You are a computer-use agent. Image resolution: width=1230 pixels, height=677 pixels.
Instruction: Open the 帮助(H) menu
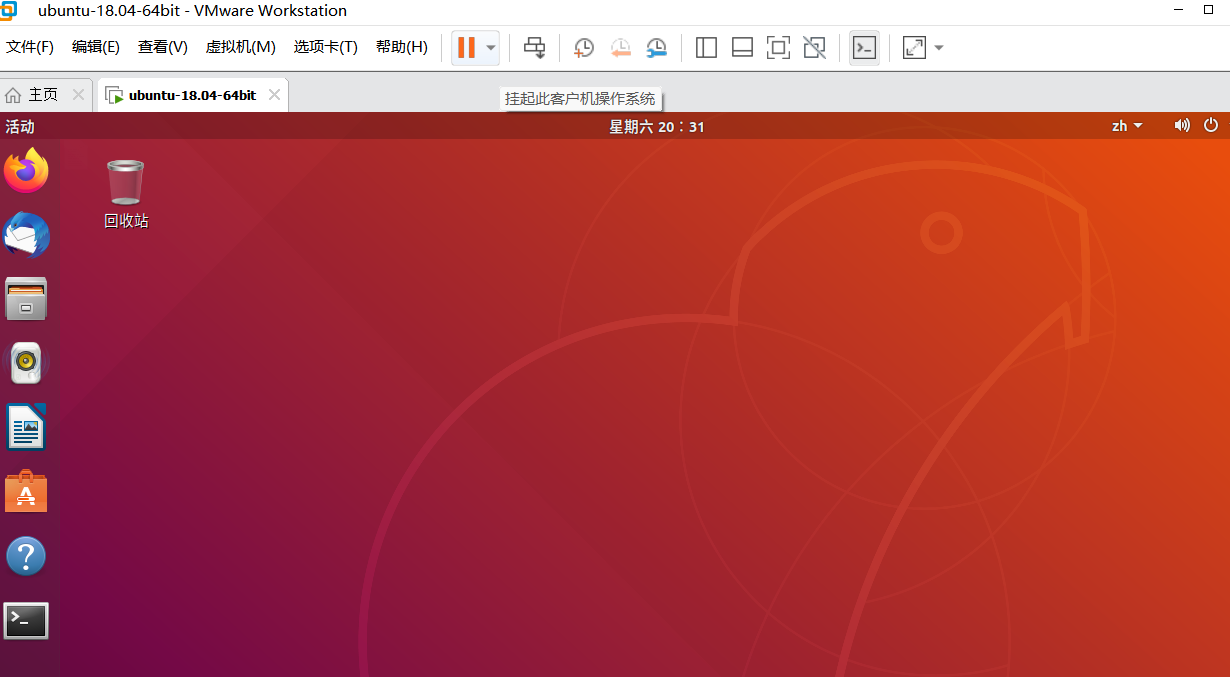pyautogui.click(x=402, y=47)
